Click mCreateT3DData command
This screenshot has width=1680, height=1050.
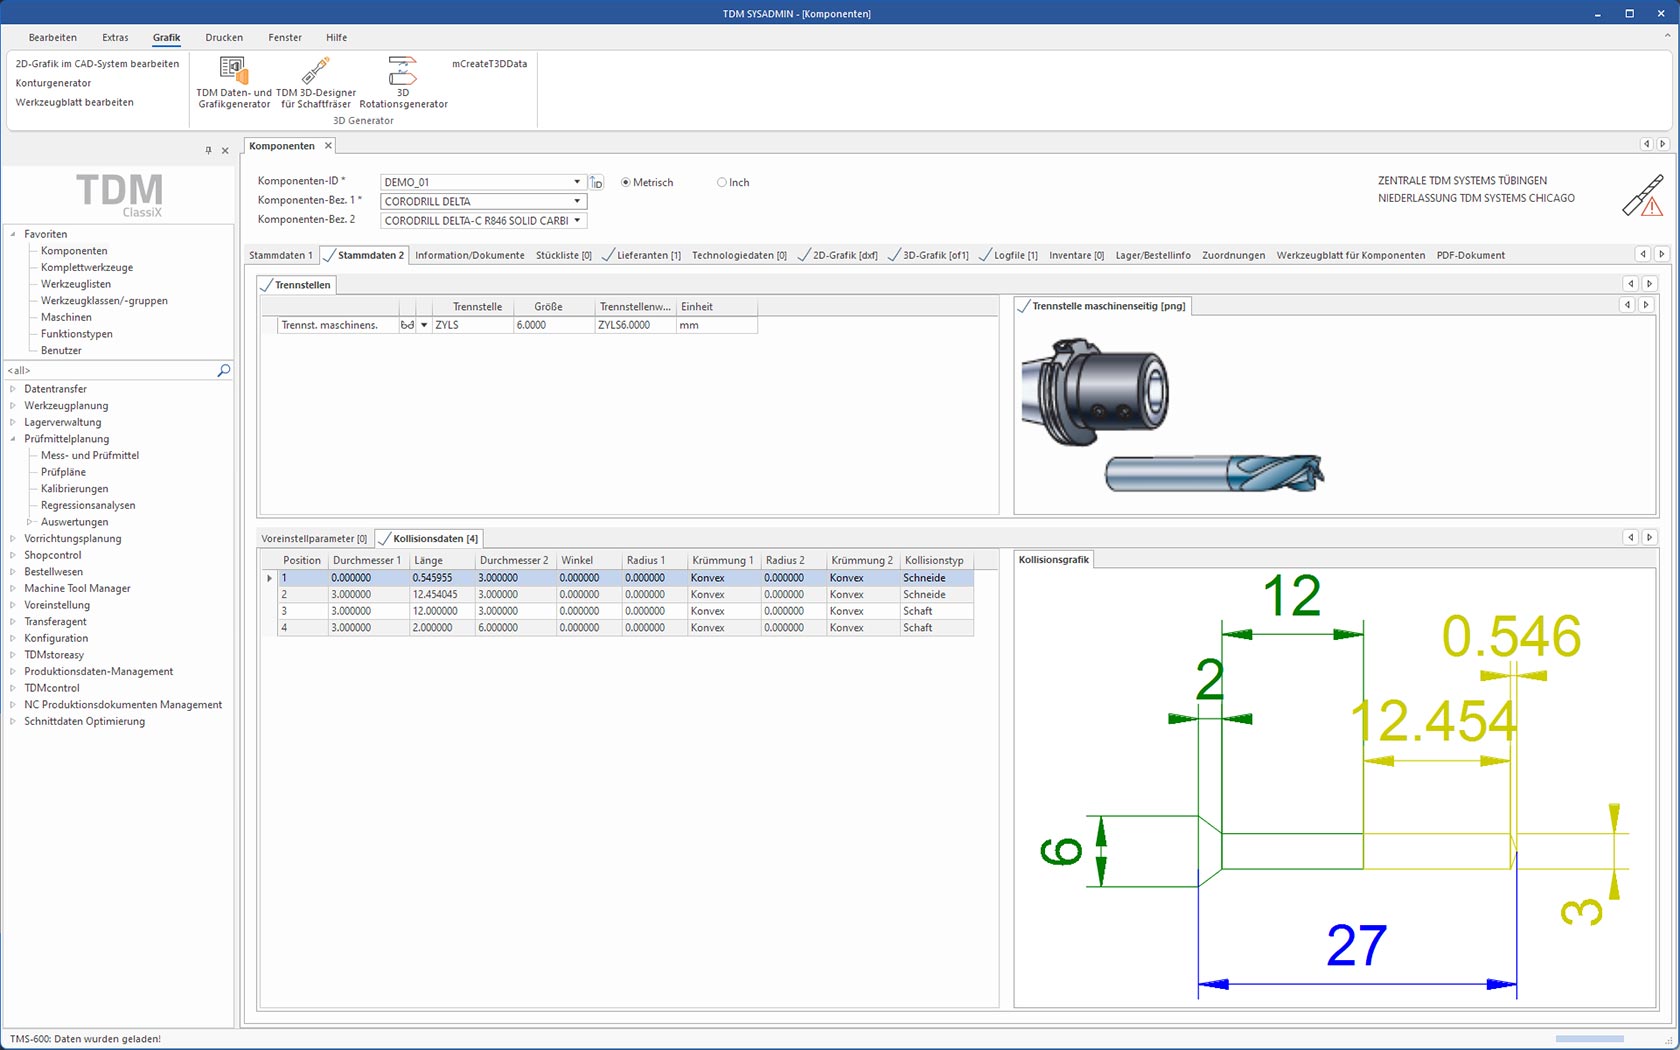pyautogui.click(x=489, y=63)
